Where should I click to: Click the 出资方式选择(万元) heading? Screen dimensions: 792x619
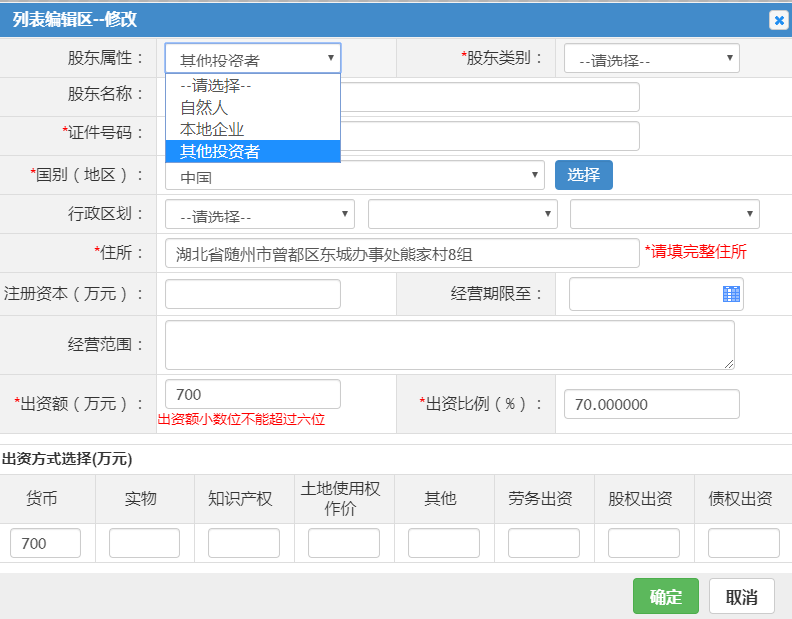(x=67, y=459)
